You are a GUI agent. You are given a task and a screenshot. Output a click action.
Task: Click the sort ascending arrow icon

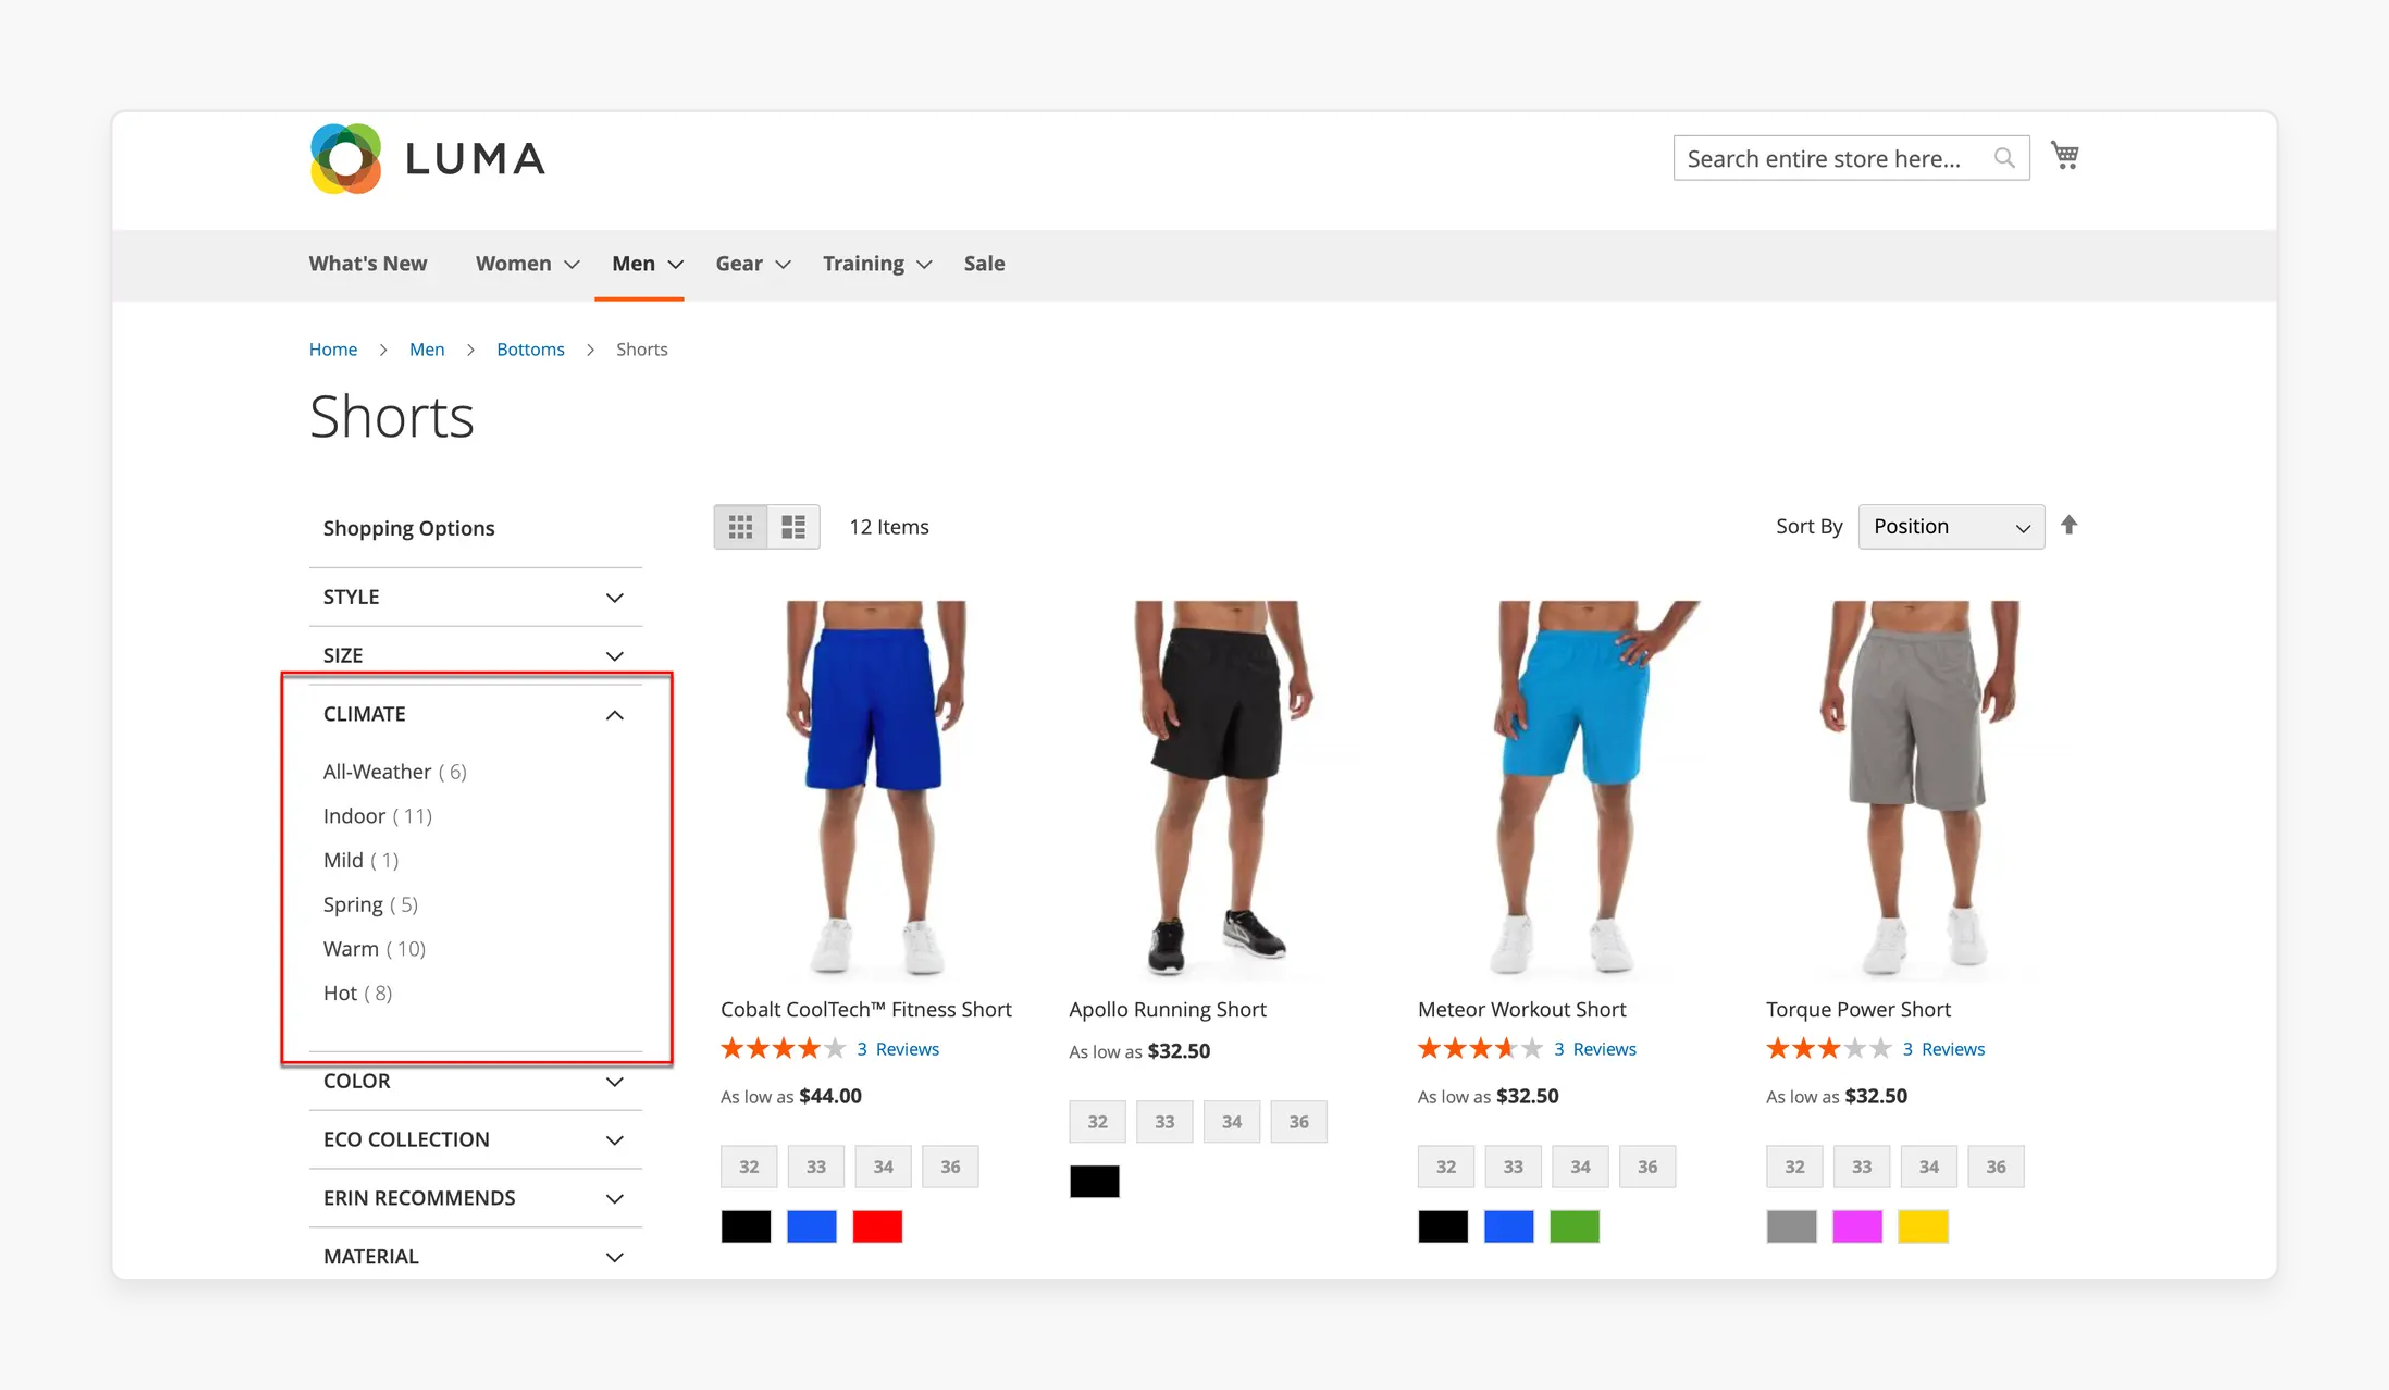tap(2071, 525)
